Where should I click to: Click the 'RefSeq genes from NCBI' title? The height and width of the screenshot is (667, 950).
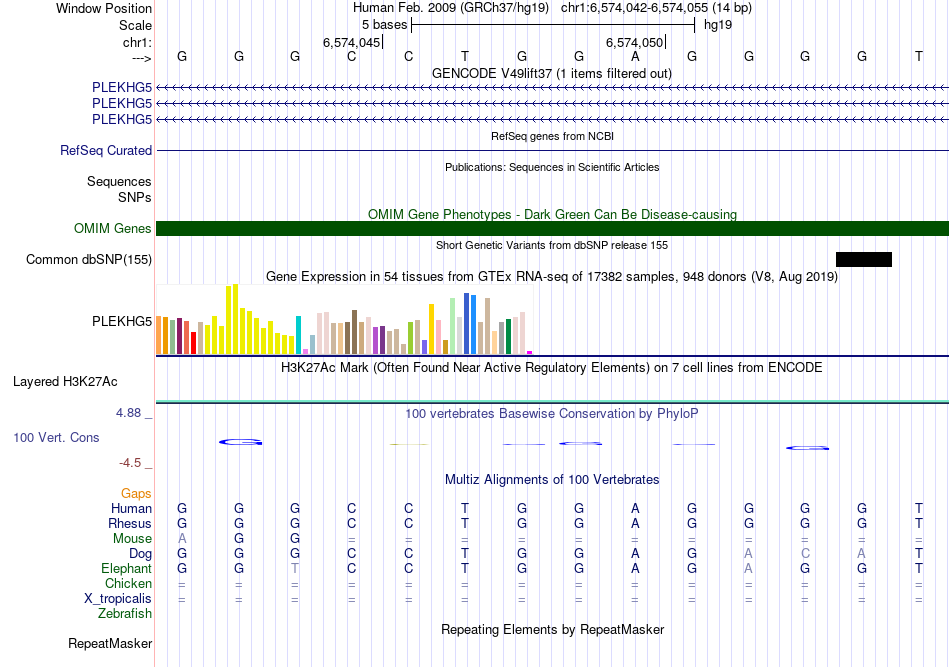point(553,136)
